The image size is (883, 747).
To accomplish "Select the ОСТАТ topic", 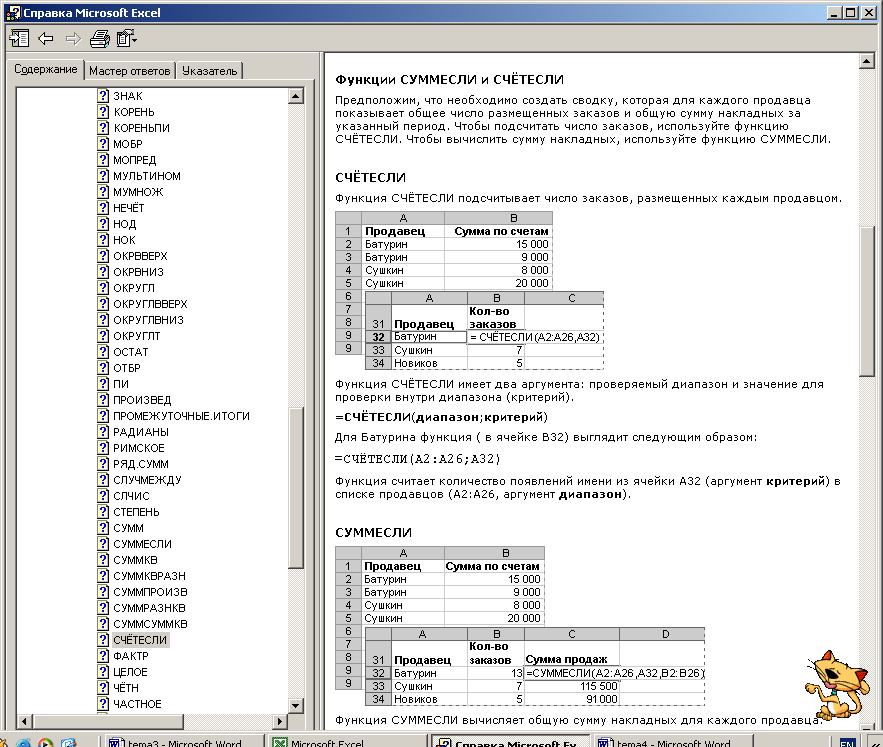I will [x=131, y=352].
